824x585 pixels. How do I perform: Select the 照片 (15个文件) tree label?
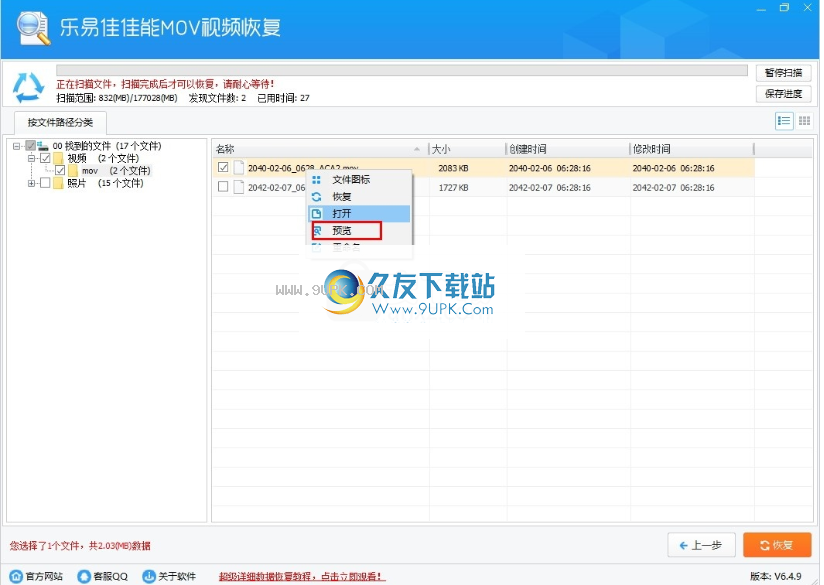click(x=105, y=183)
